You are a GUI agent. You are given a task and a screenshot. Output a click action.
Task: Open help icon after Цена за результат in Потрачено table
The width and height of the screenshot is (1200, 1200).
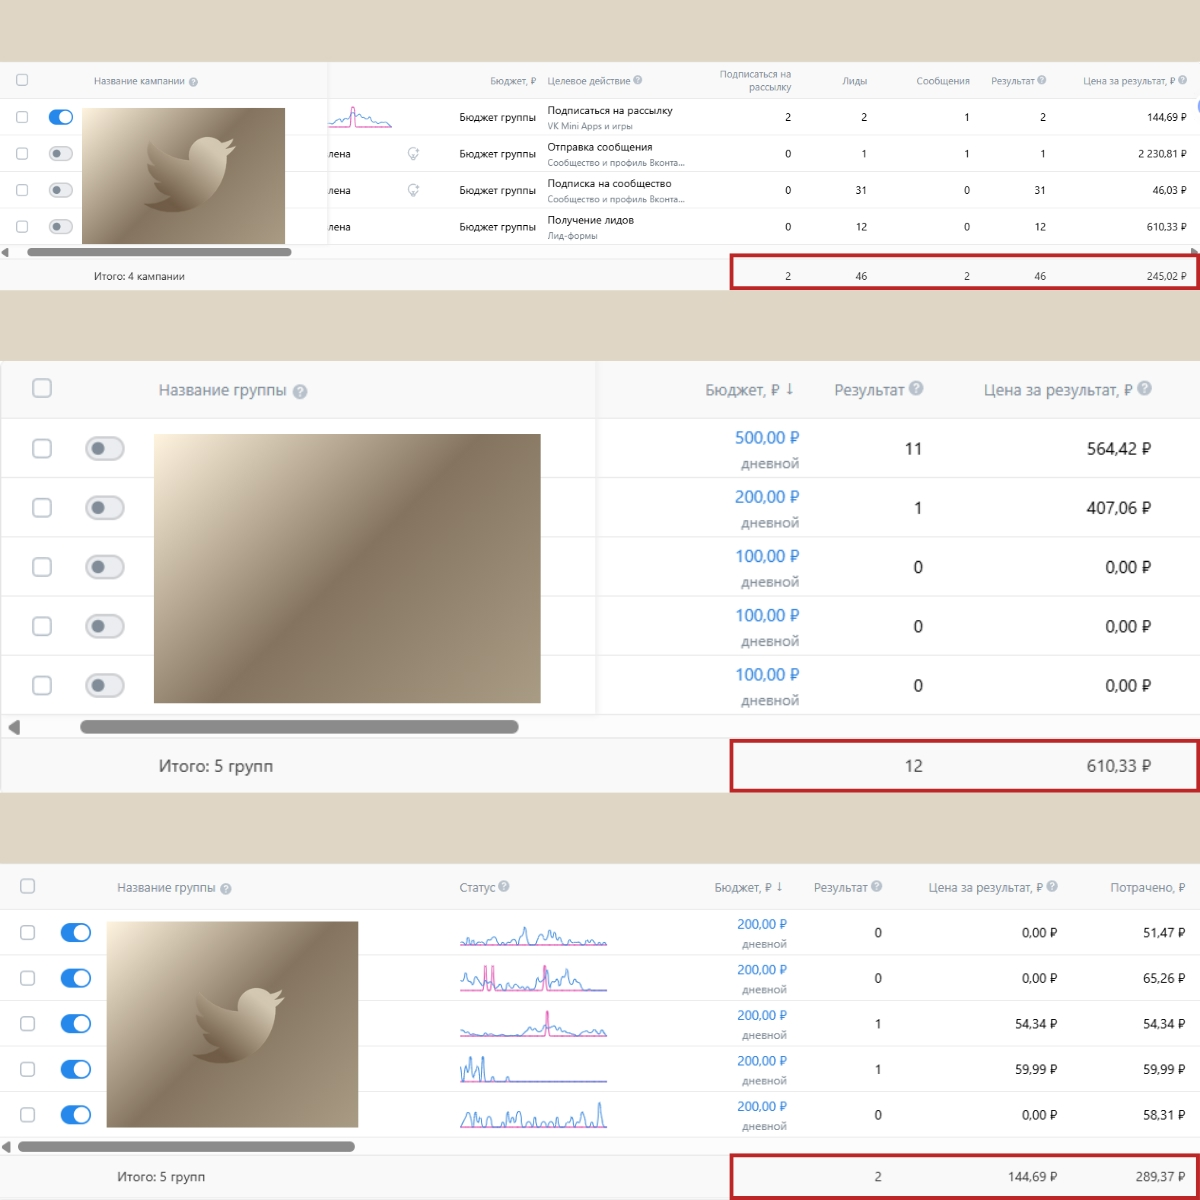pos(1052,886)
